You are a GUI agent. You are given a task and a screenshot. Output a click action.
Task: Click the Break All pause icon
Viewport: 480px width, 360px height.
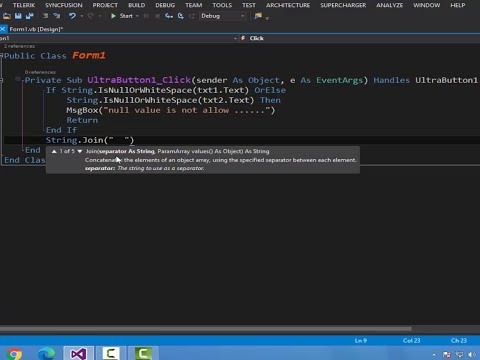tap(146, 16)
